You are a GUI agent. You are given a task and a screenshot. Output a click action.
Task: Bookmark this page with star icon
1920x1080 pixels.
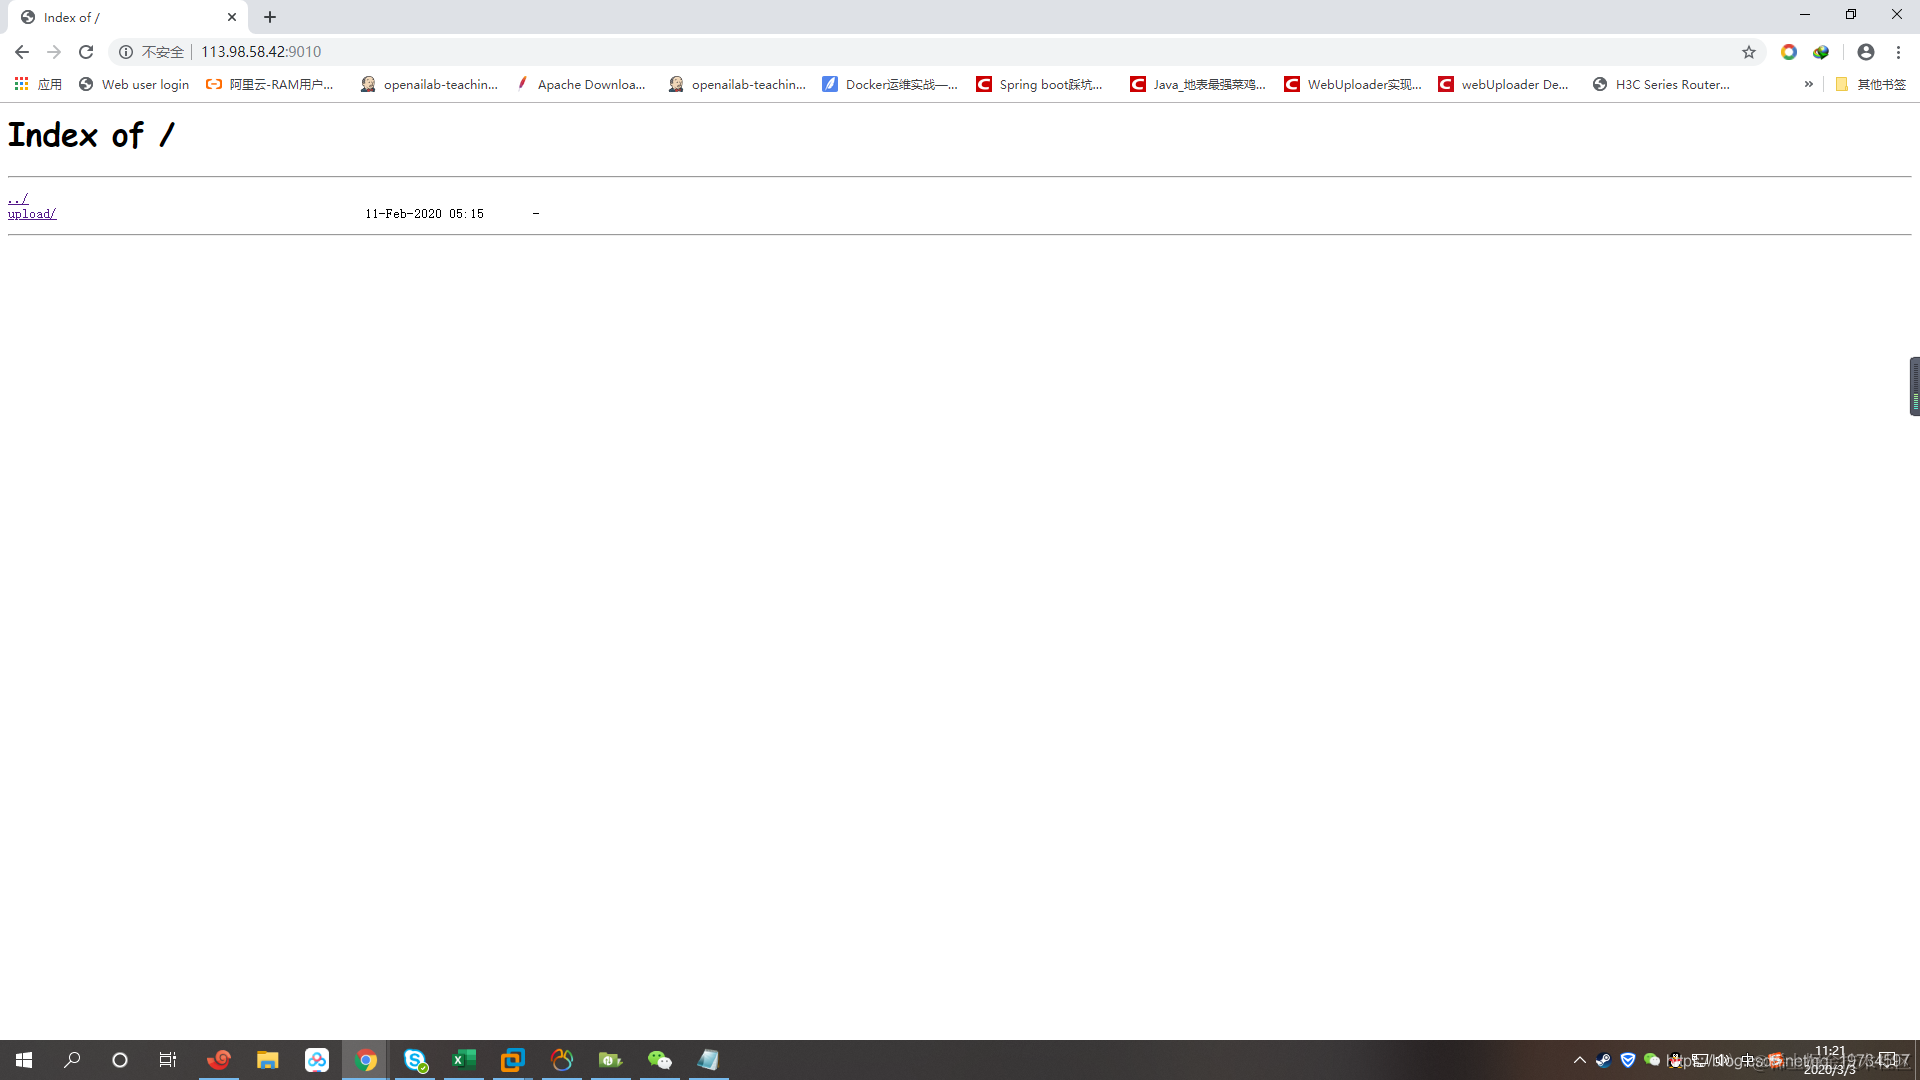coord(1748,52)
